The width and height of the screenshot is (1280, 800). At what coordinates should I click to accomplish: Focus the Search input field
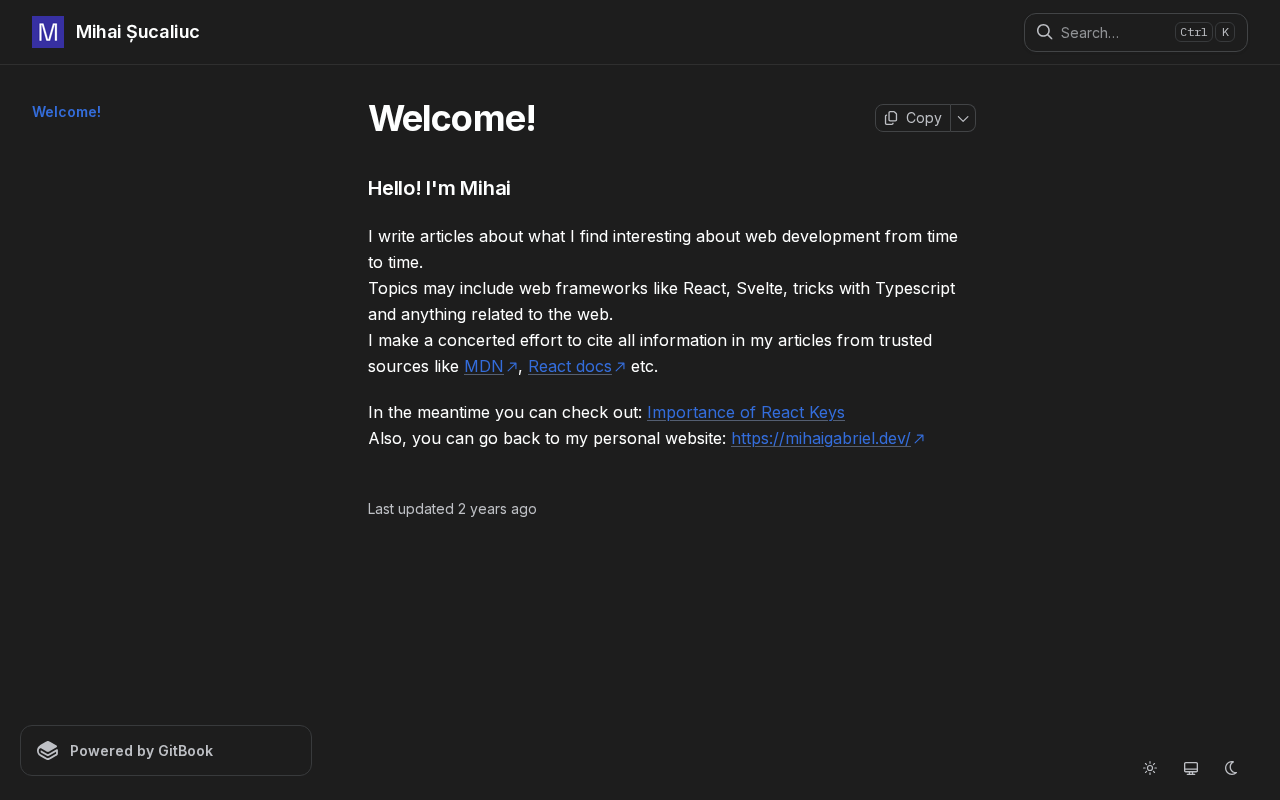coord(1110,32)
